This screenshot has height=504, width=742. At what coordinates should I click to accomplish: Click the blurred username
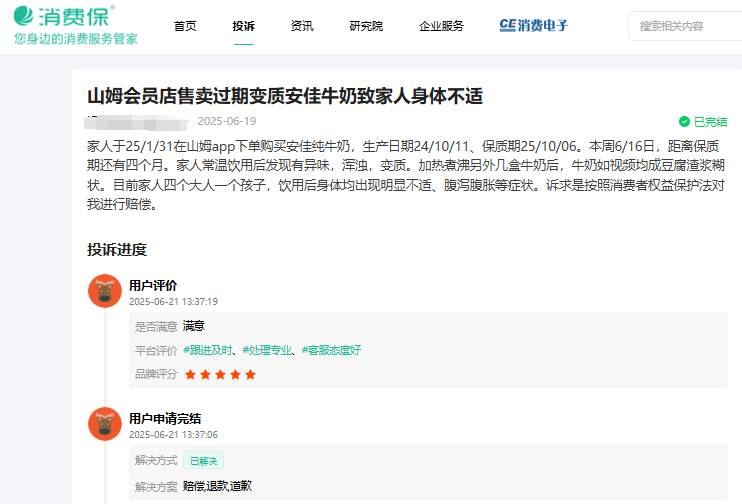pos(136,122)
